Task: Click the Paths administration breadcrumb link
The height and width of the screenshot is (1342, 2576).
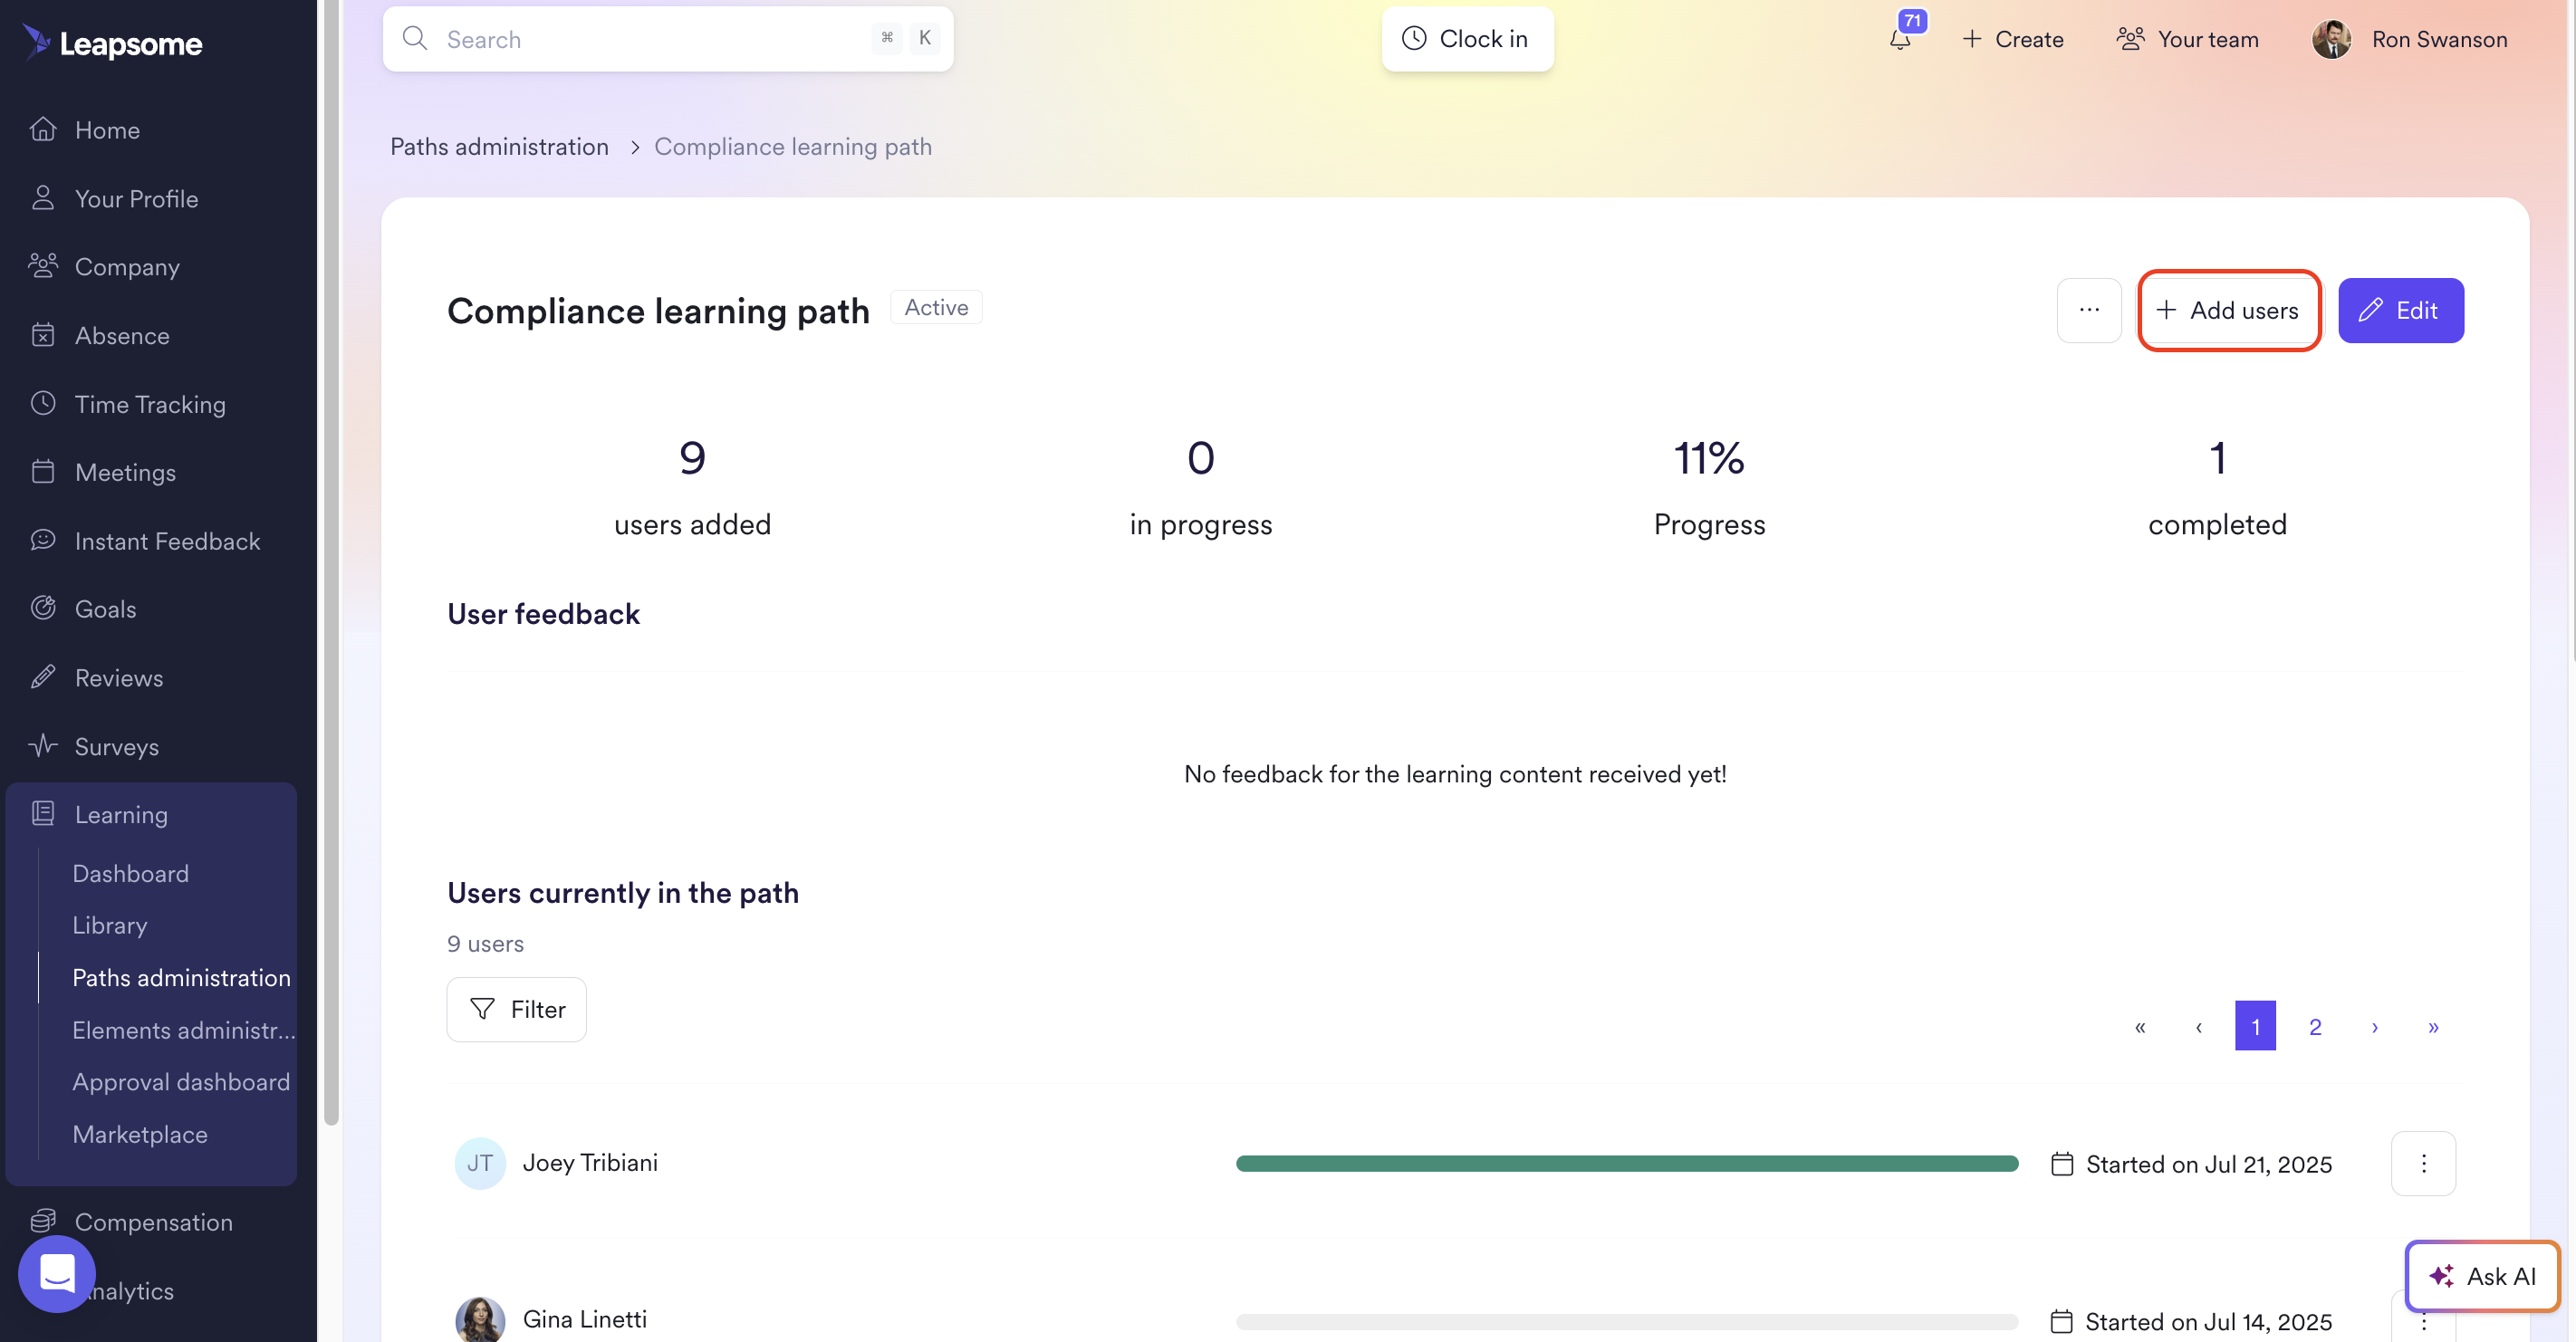Action: (499, 147)
